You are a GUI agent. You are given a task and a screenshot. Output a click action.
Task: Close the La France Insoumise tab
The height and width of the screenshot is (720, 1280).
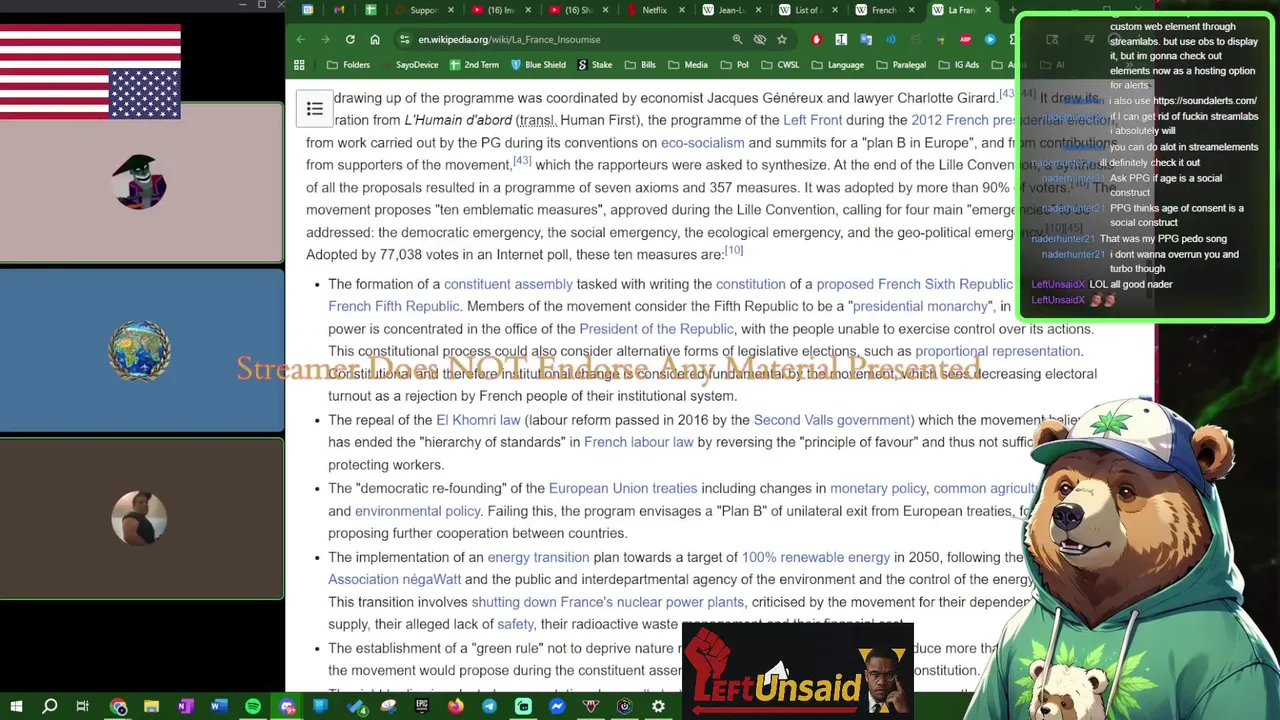(988, 10)
